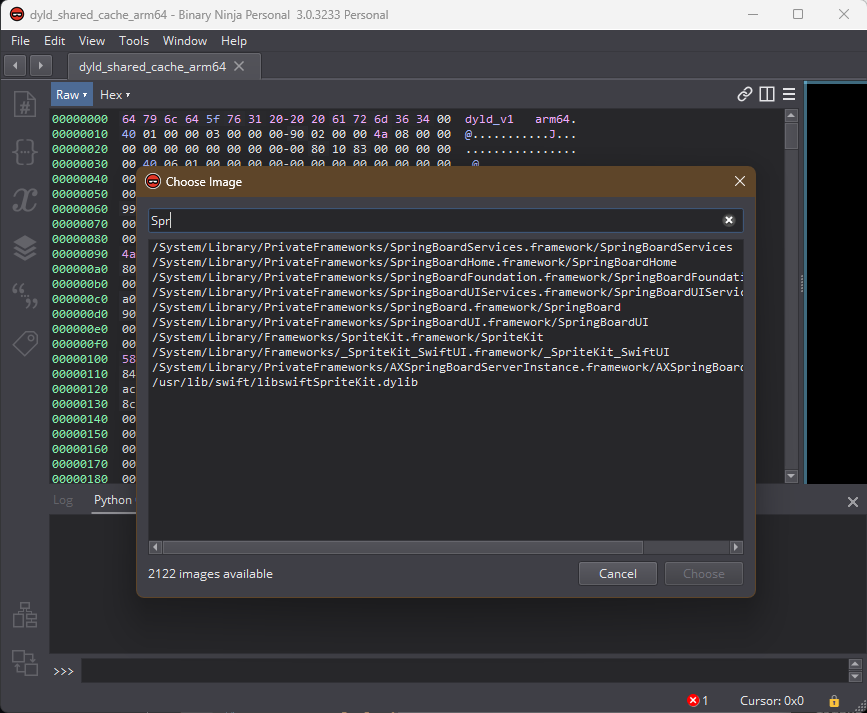Open the Variables x sidebar icon
Screen dimensions: 867x713
[25, 200]
